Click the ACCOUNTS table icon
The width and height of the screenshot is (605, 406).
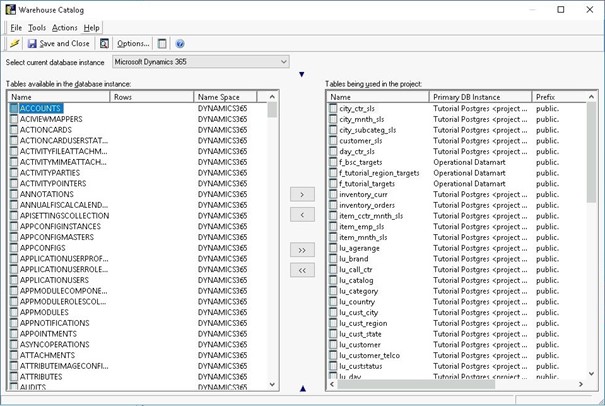pos(13,108)
